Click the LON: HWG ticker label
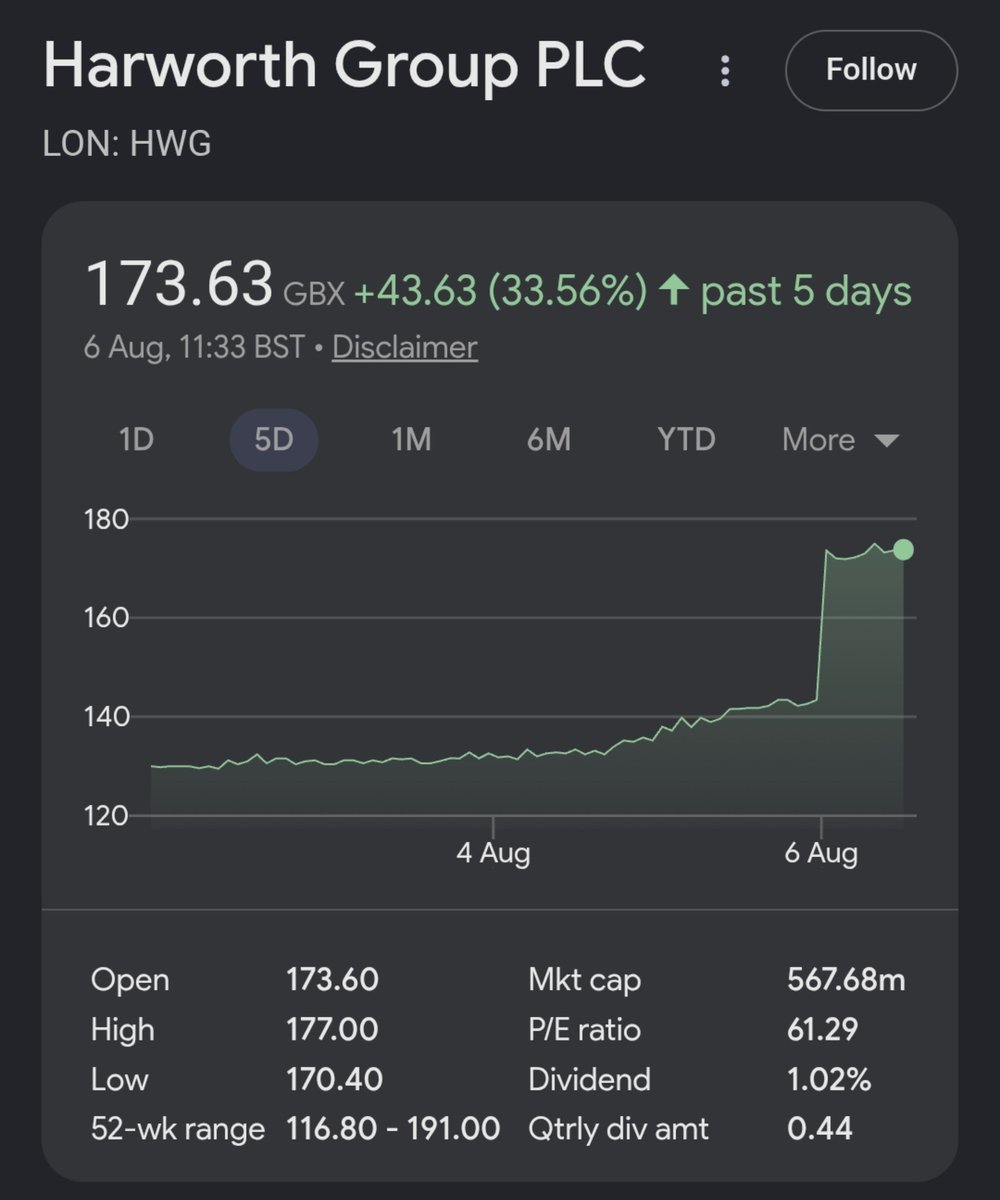 [x=127, y=143]
